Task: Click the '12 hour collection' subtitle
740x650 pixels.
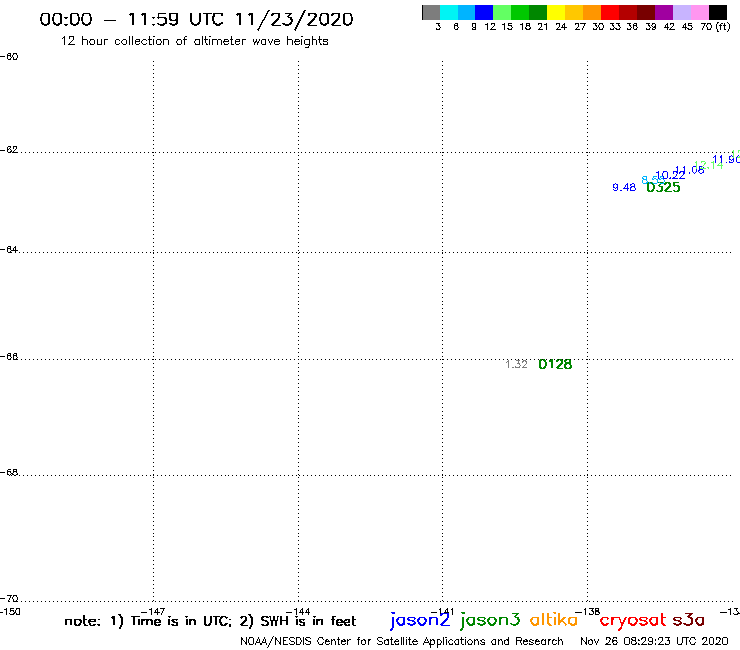Action: (194, 41)
